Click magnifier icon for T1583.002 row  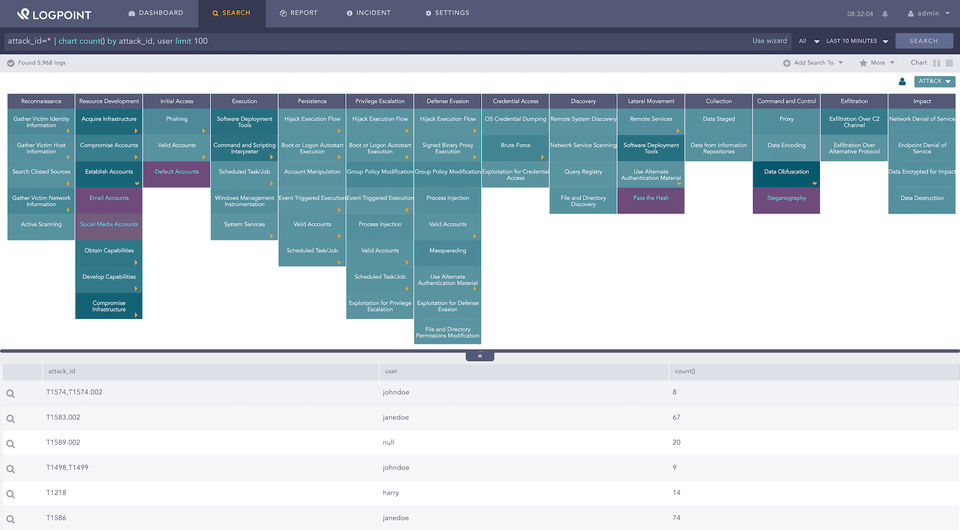coord(10,419)
